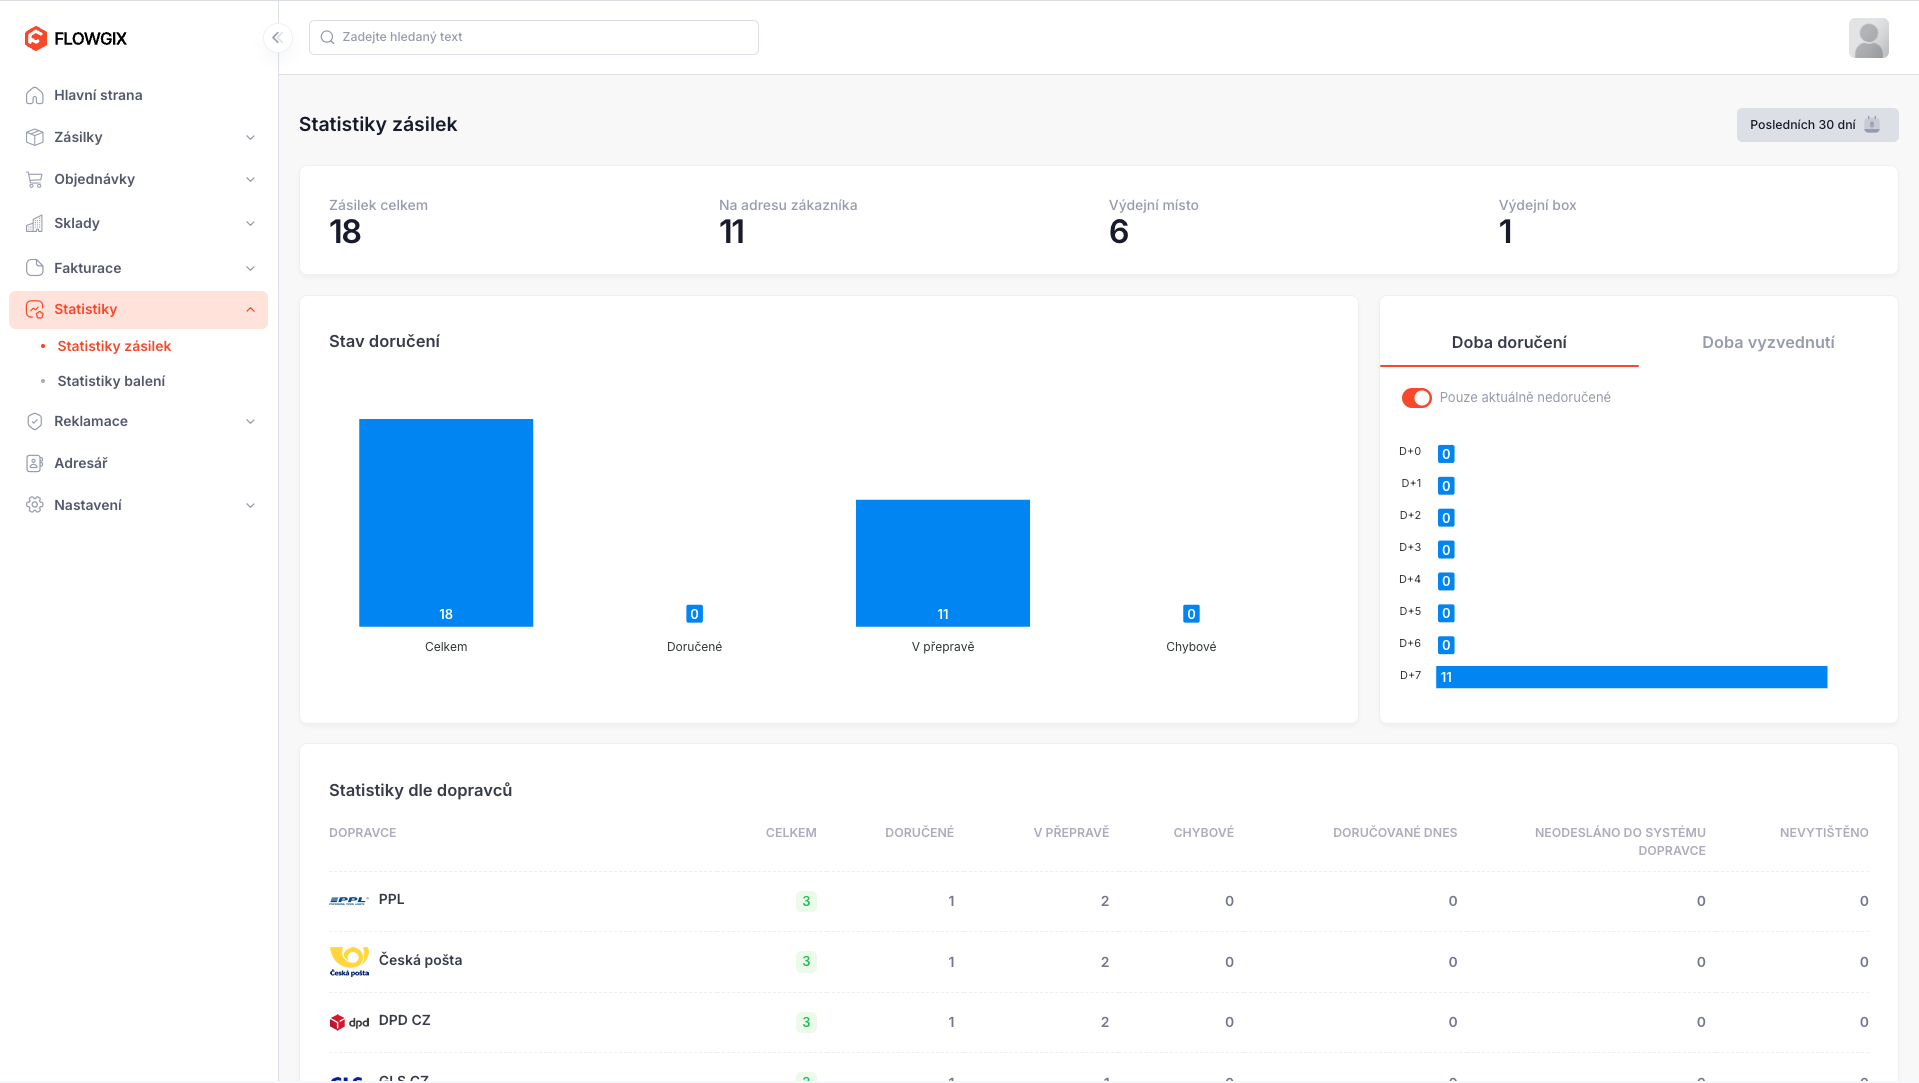Screen dimensions: 1919x1083
Task: Click the Adresář contacts icon
Action: pos(35,463)
